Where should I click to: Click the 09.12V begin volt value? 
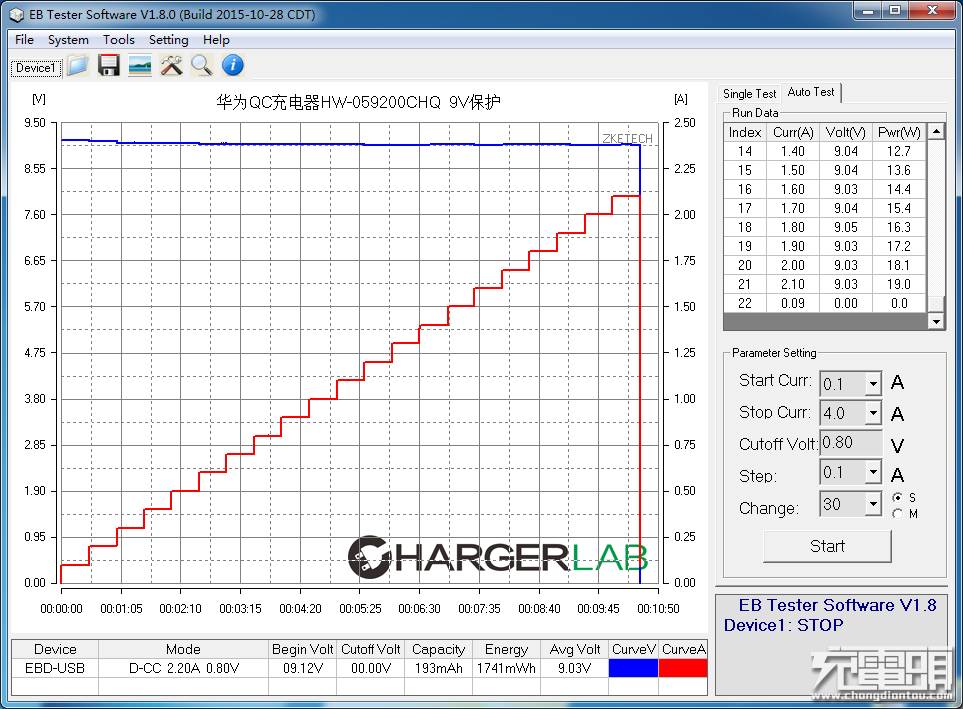[303, 668]
